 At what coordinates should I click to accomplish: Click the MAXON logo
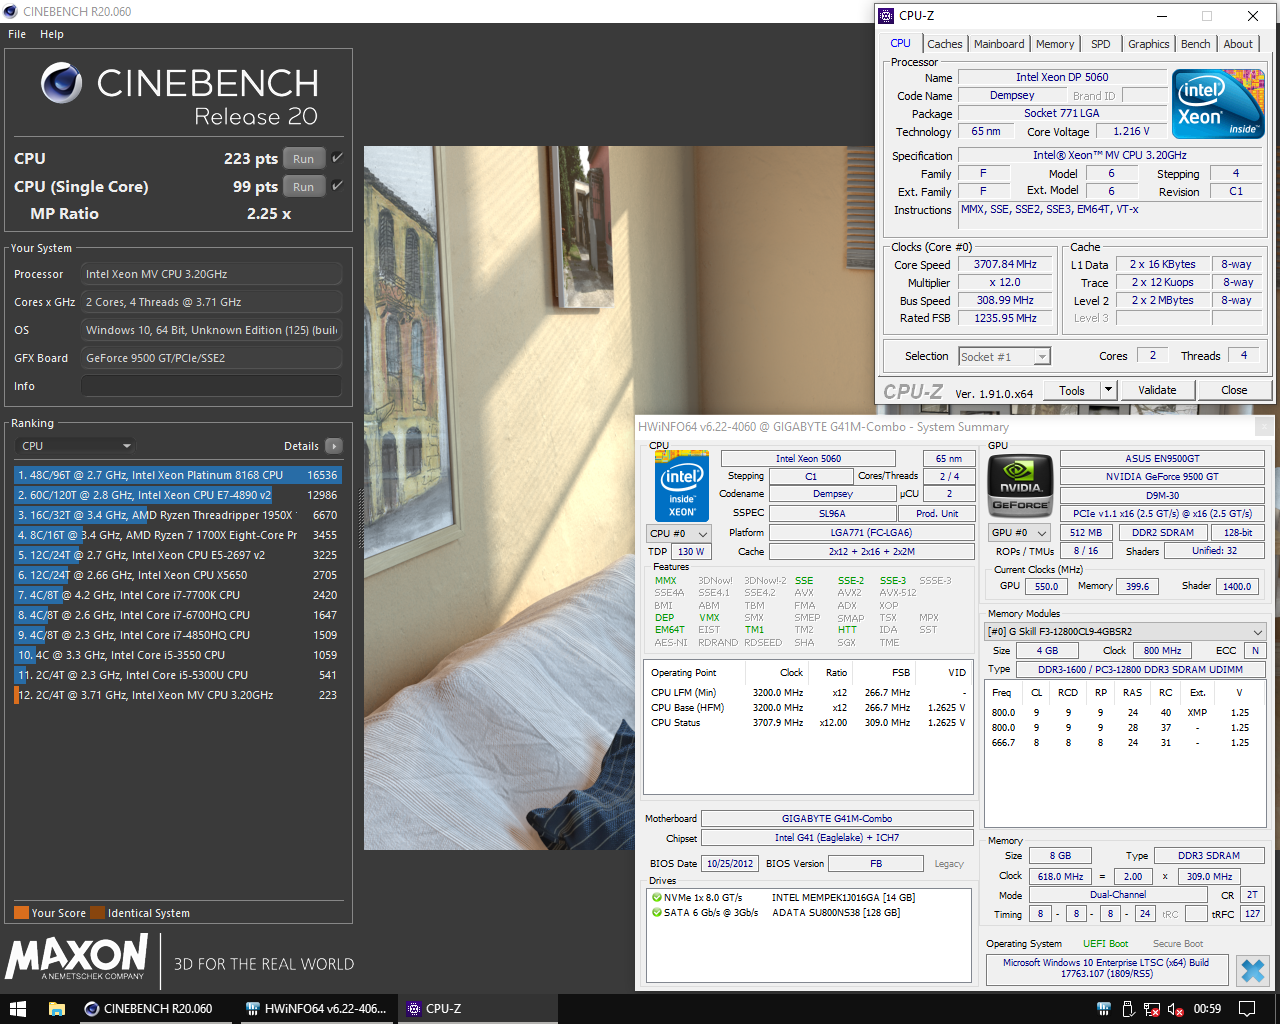[77, 957]
